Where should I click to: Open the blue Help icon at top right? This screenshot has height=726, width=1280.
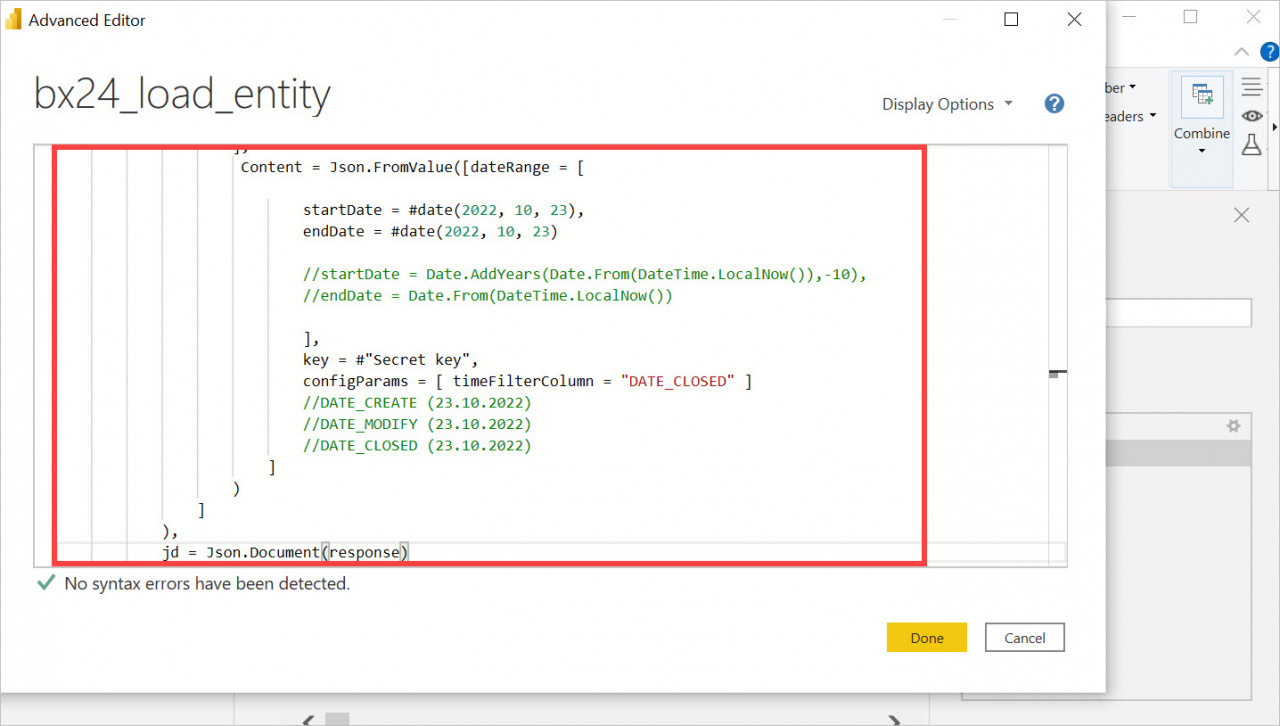(x=1270, y=51)
